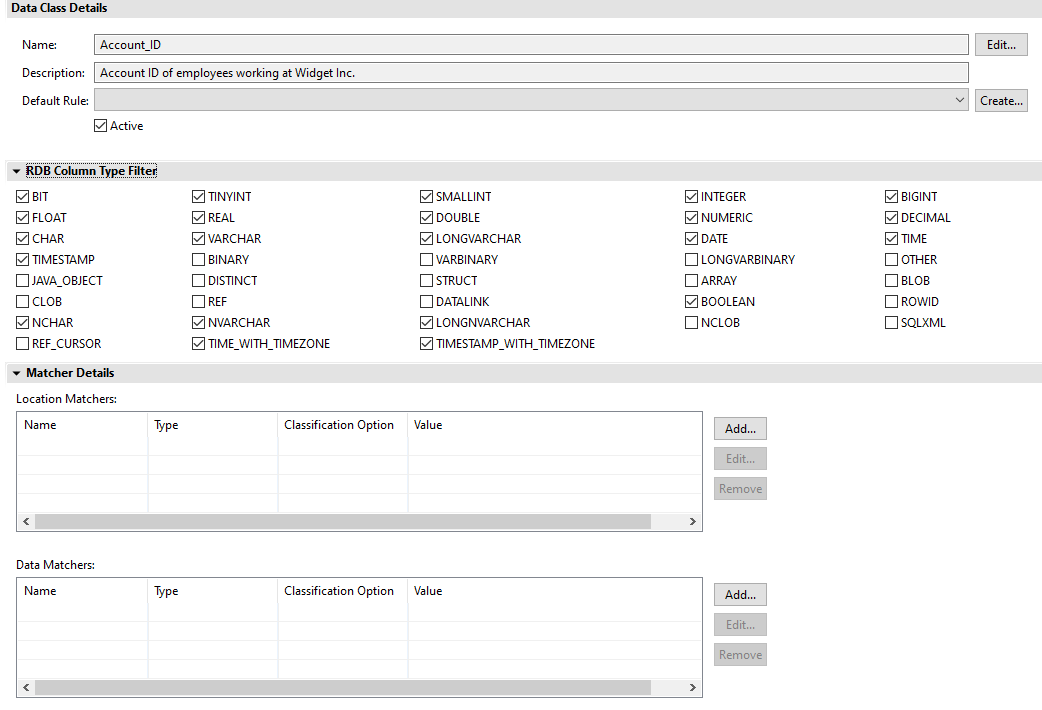The image size is (1042, 710).
Task: Click Create for the Default Rule
Action: [x=1001, y=100]
